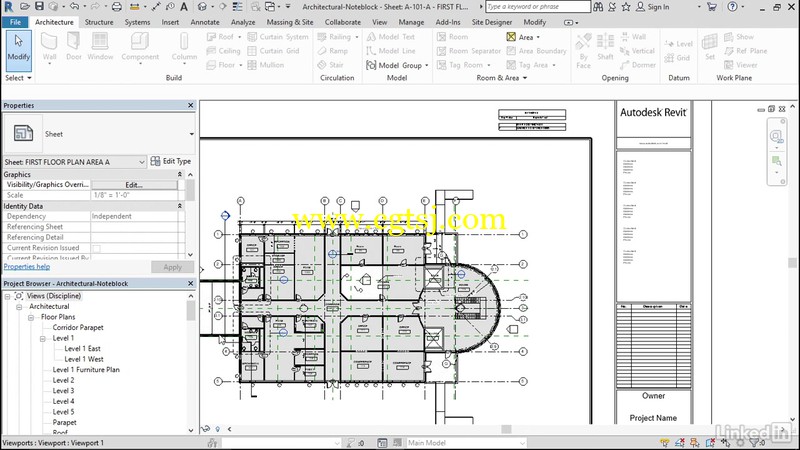Switch to the Annotate ribbon tab
This screenshot has width=800, height=450.
tap(205, 22)
